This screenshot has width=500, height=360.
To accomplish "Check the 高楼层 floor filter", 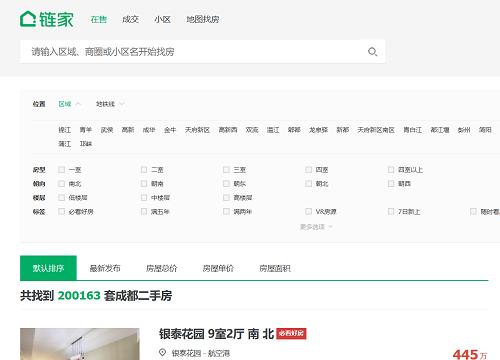I will click(226, 198).
